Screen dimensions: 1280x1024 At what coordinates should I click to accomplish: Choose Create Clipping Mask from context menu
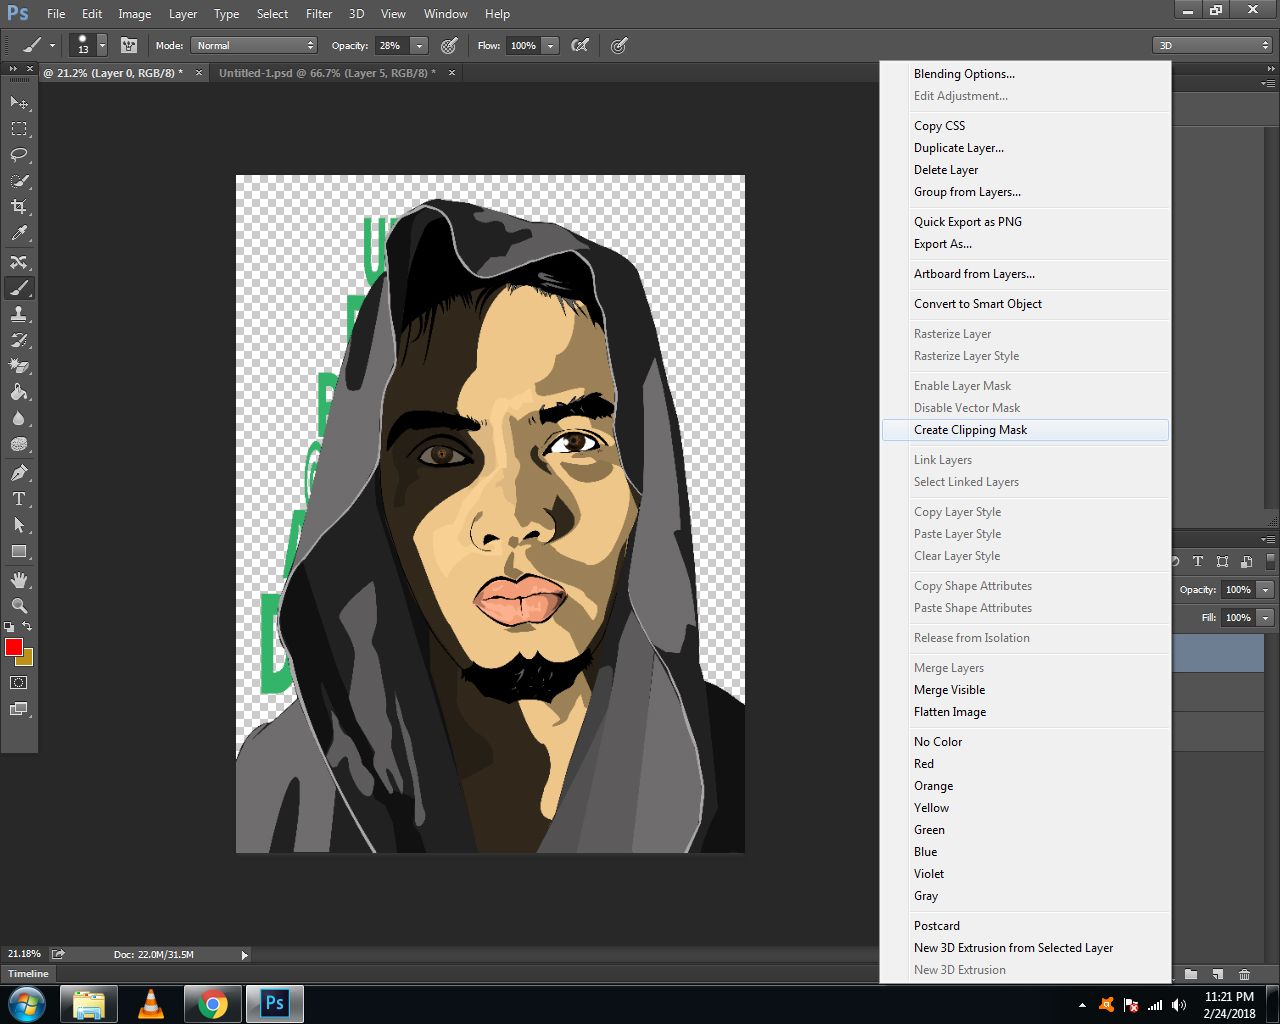tap(970, 430)
